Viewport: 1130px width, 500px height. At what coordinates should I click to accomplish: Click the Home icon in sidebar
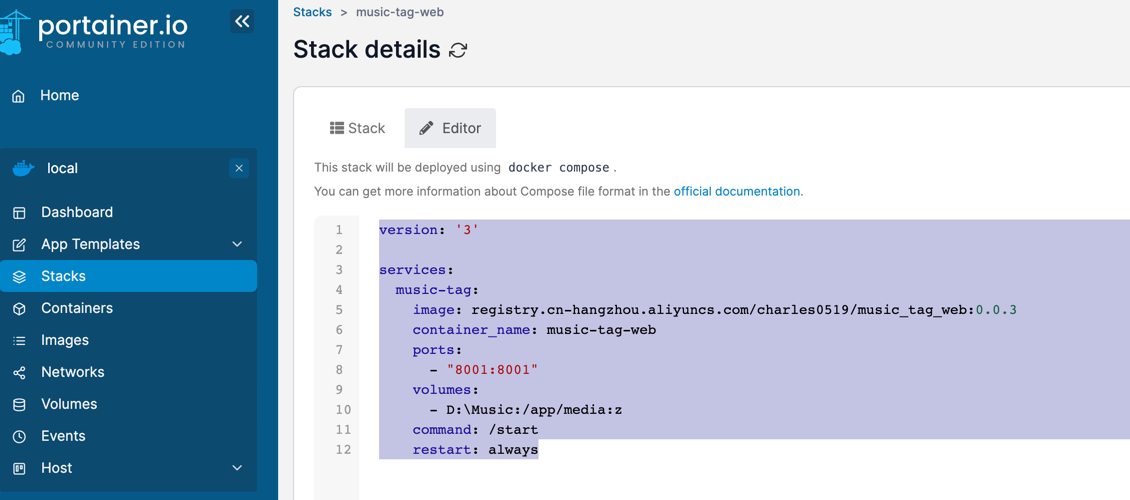[x=19, y=96]
